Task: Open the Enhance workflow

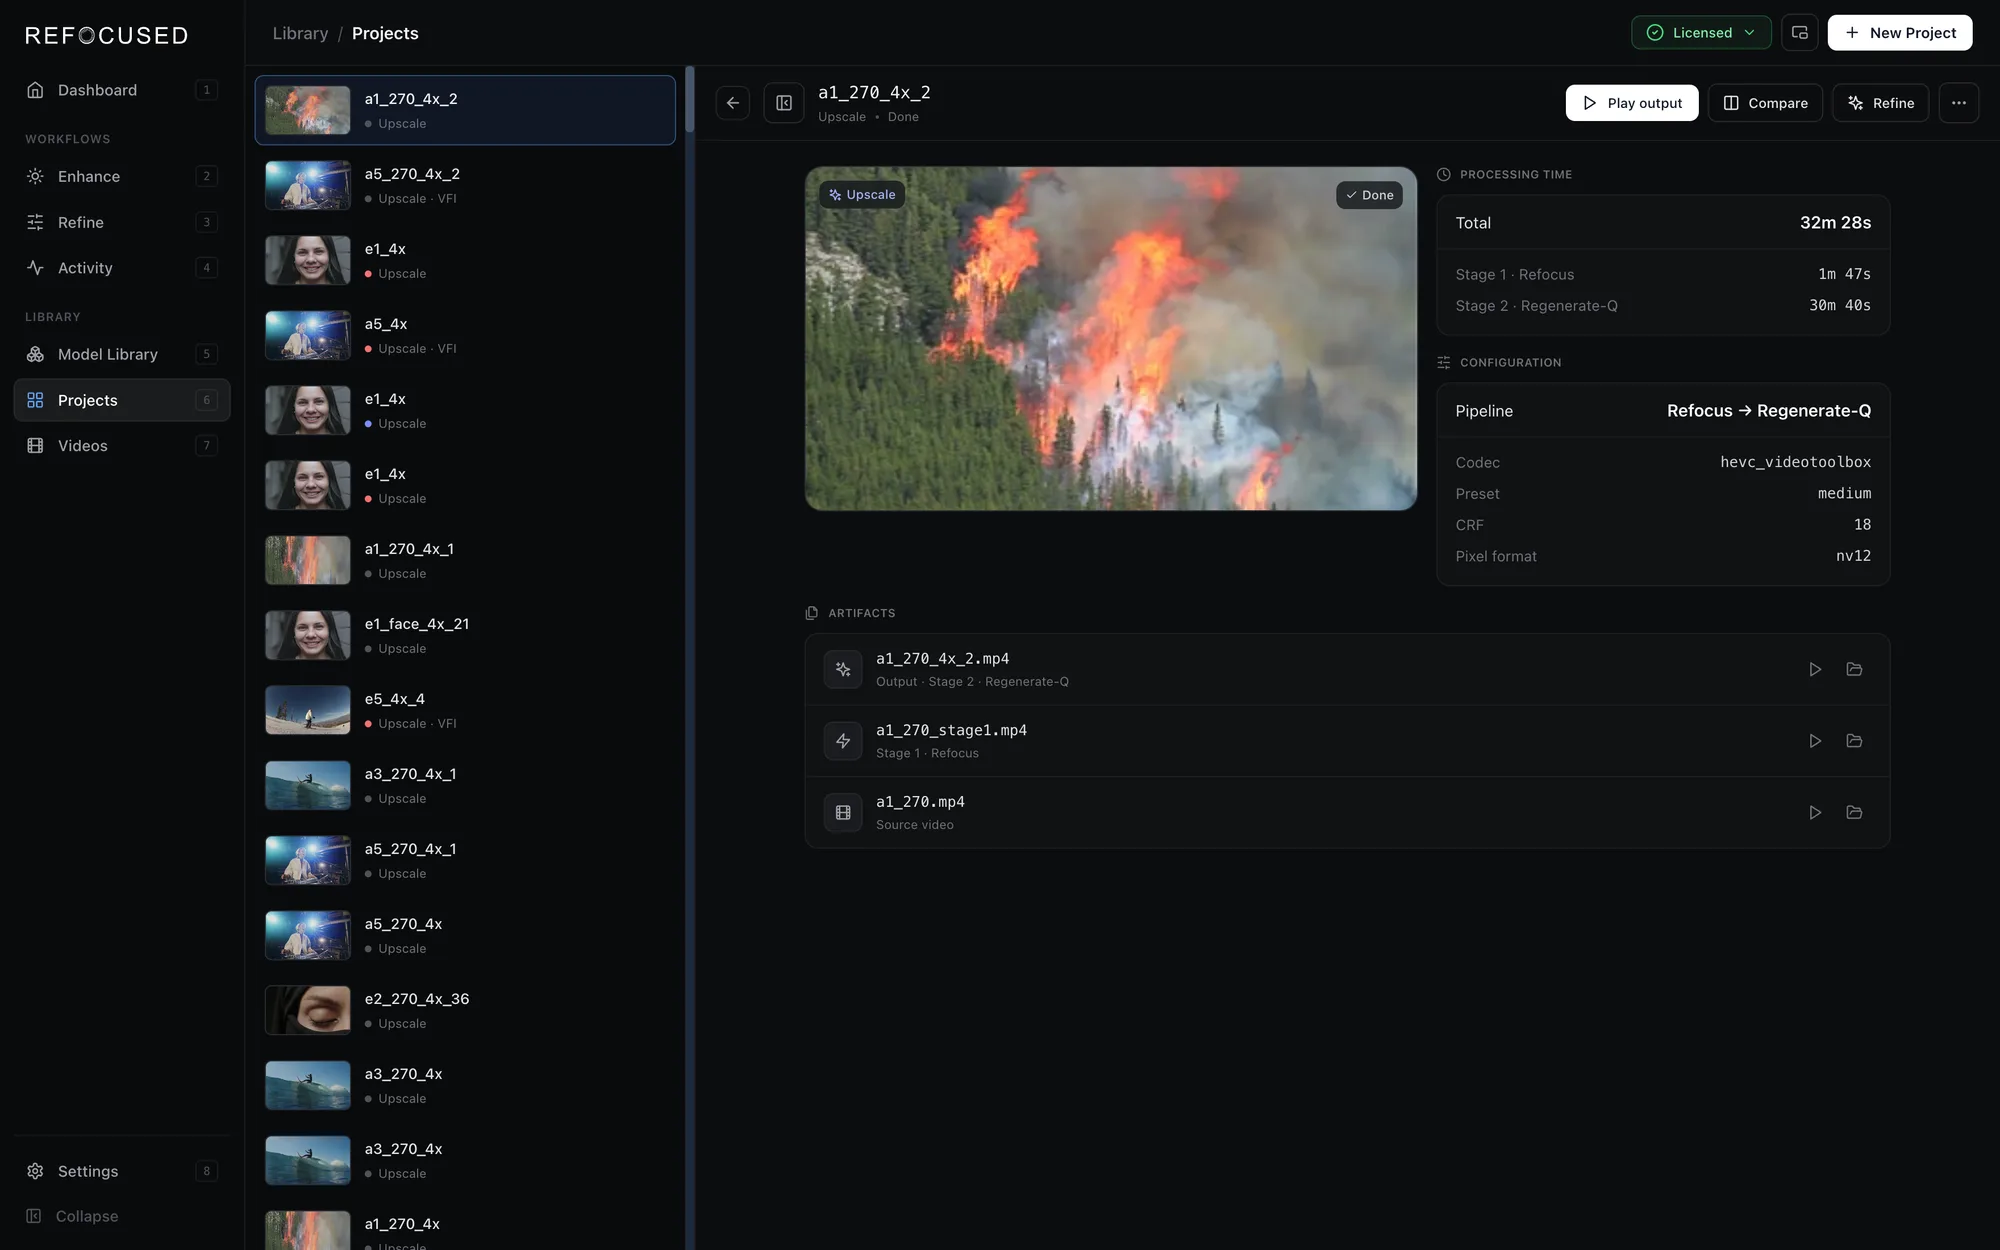Action: (x=122, y=176)
